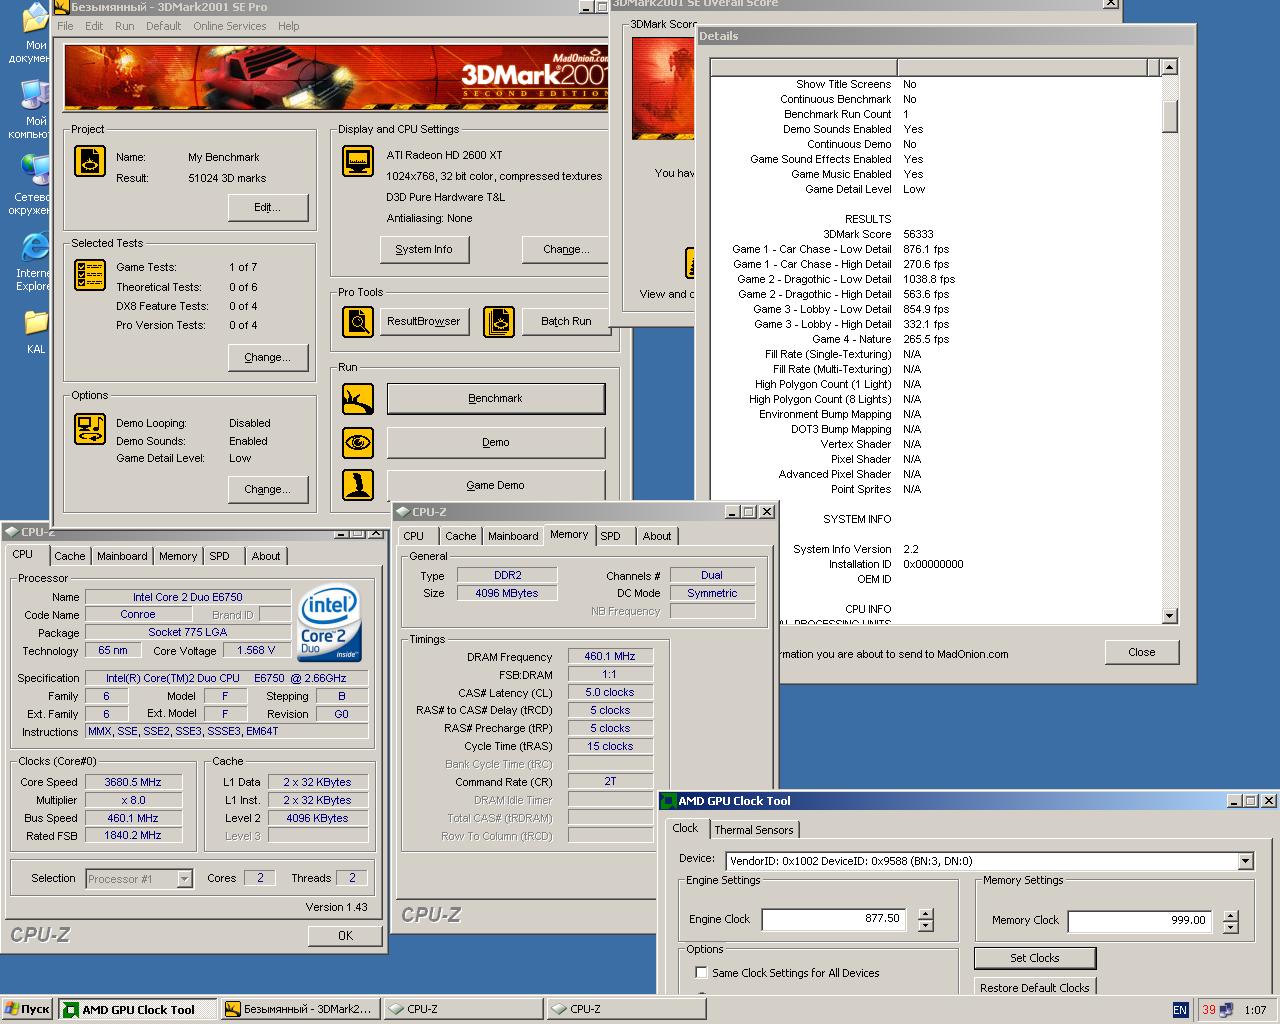This screenshot has height=1024, width=1280.
Task: Click Set Clocks in GPU Clock Tool
Action: (x=1035, y=957)
